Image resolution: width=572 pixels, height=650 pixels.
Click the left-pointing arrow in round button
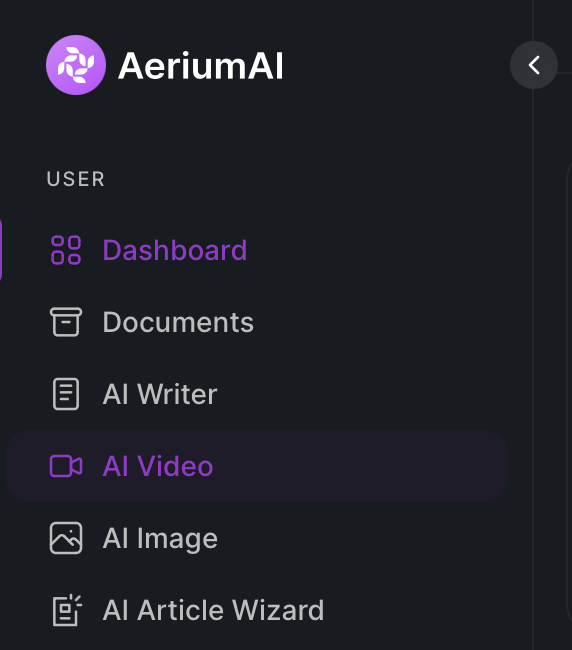click(534, 65)
